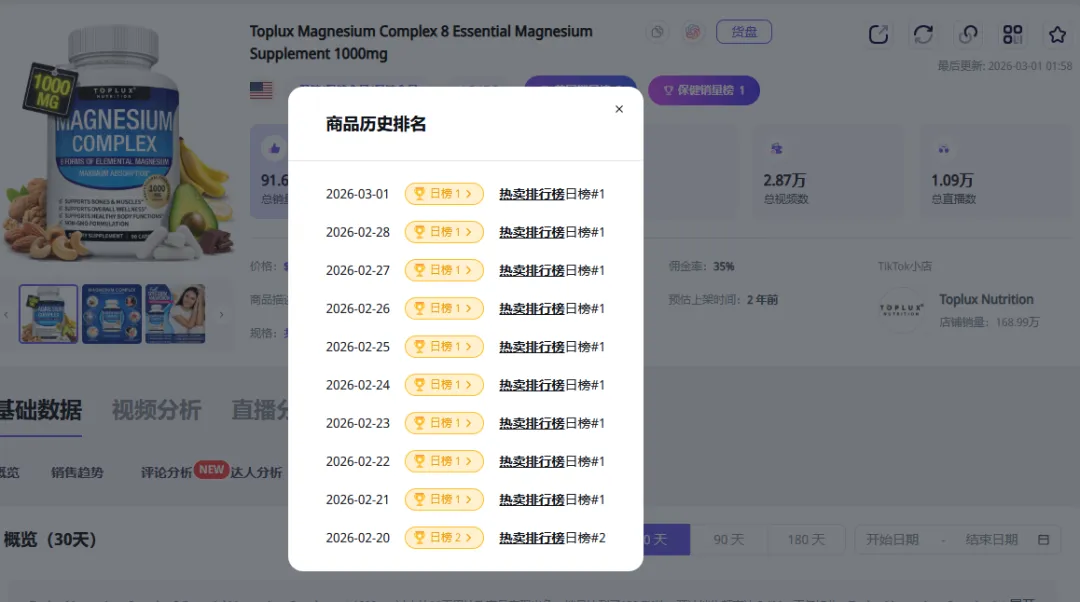Screen dimensions: 1080x602
Task: Click the grey circular icon after product title
Action: coord(658,32)
